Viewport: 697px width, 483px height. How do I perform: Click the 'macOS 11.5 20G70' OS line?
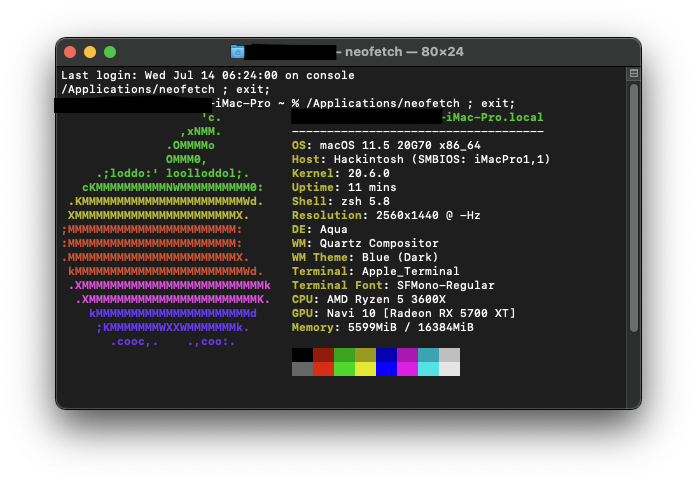point(386,145)
